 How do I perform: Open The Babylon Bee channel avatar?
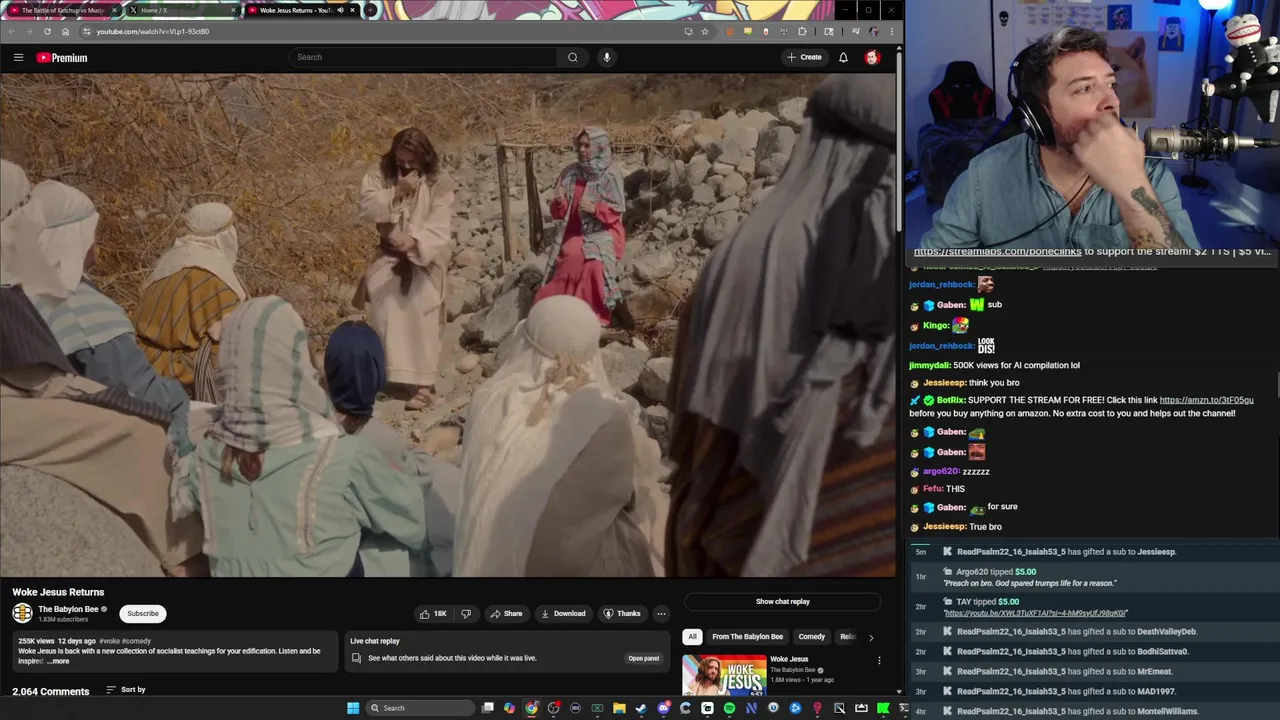click(x=22, y=613)
